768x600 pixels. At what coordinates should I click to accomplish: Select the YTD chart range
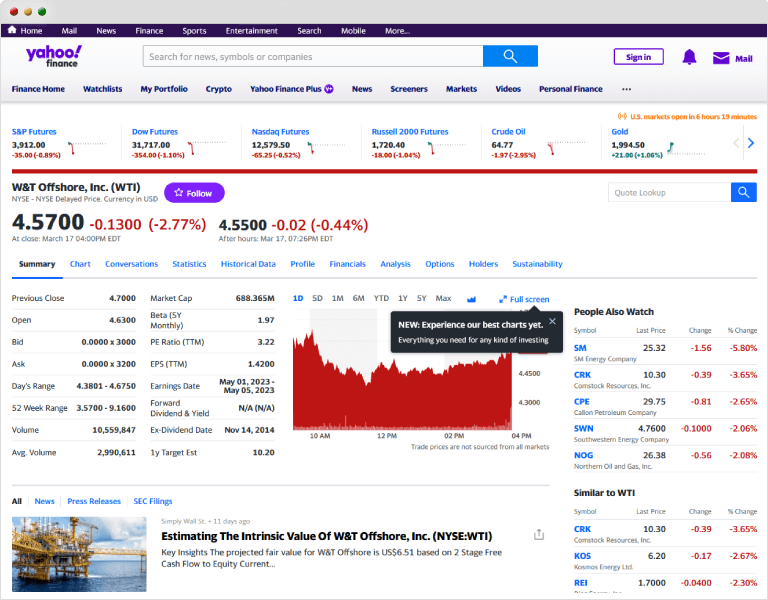tap(381, 298)
